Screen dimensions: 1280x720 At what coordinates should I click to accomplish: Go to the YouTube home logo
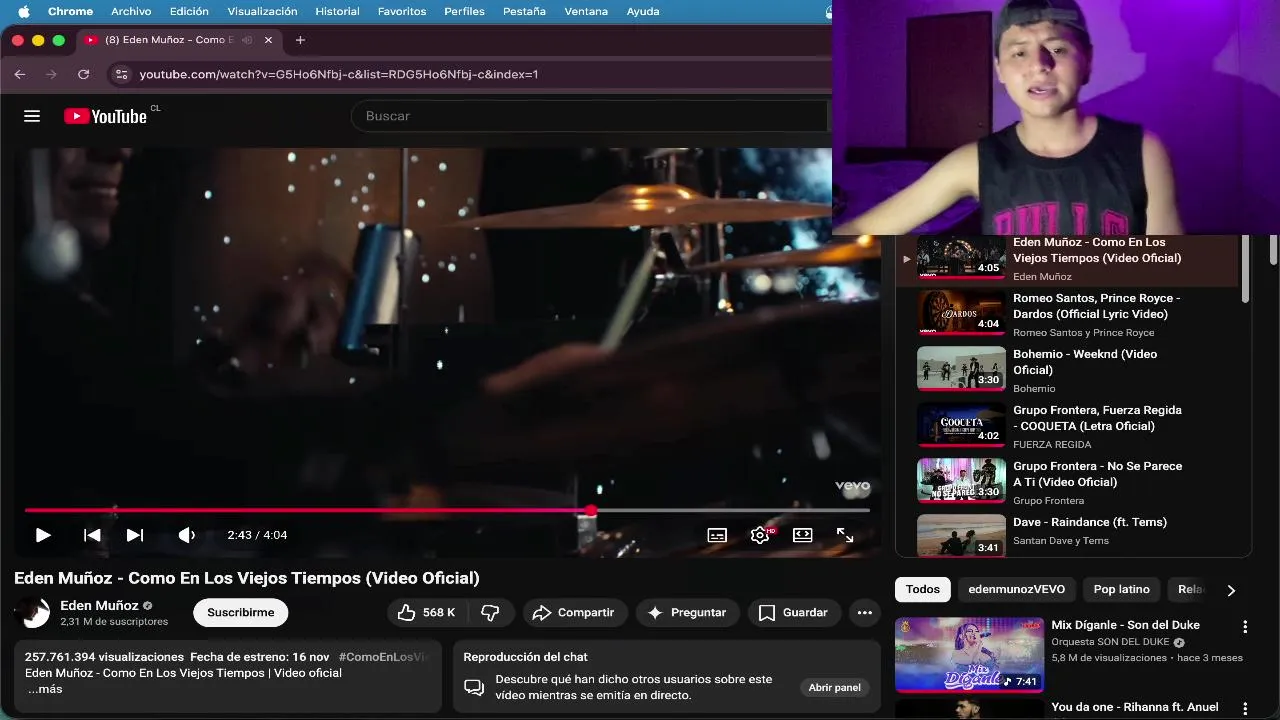[105, 116]
